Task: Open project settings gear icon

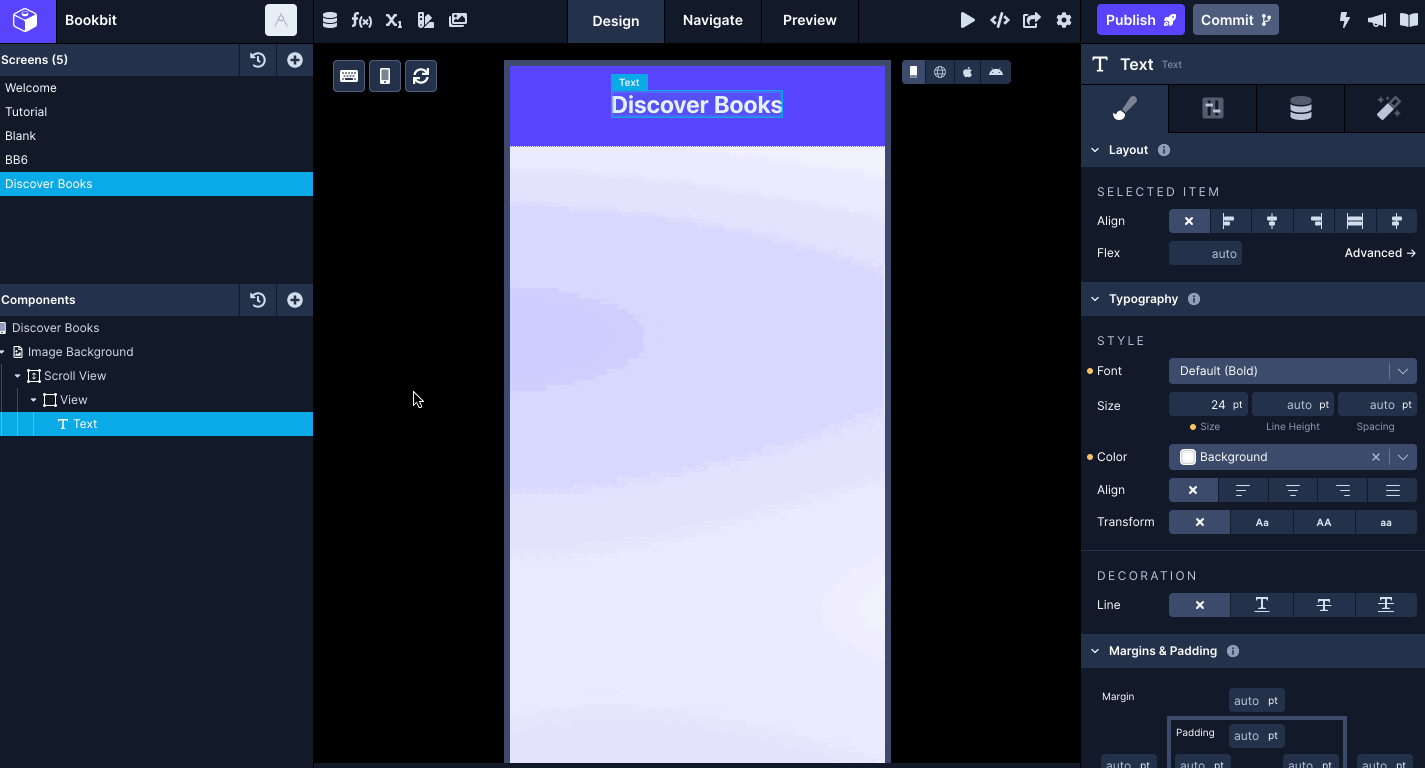Action: 1064,20
